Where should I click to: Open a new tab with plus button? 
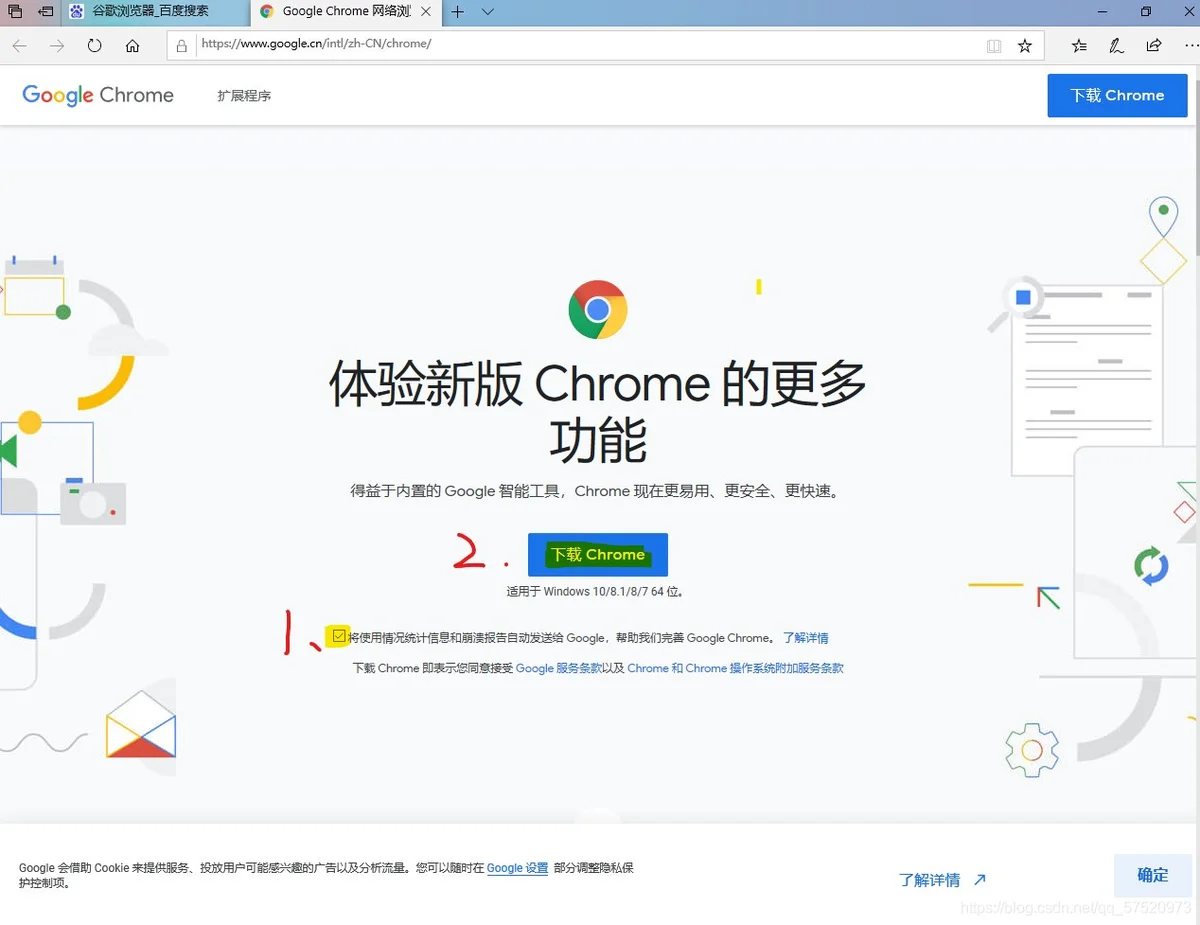(458, 12)
